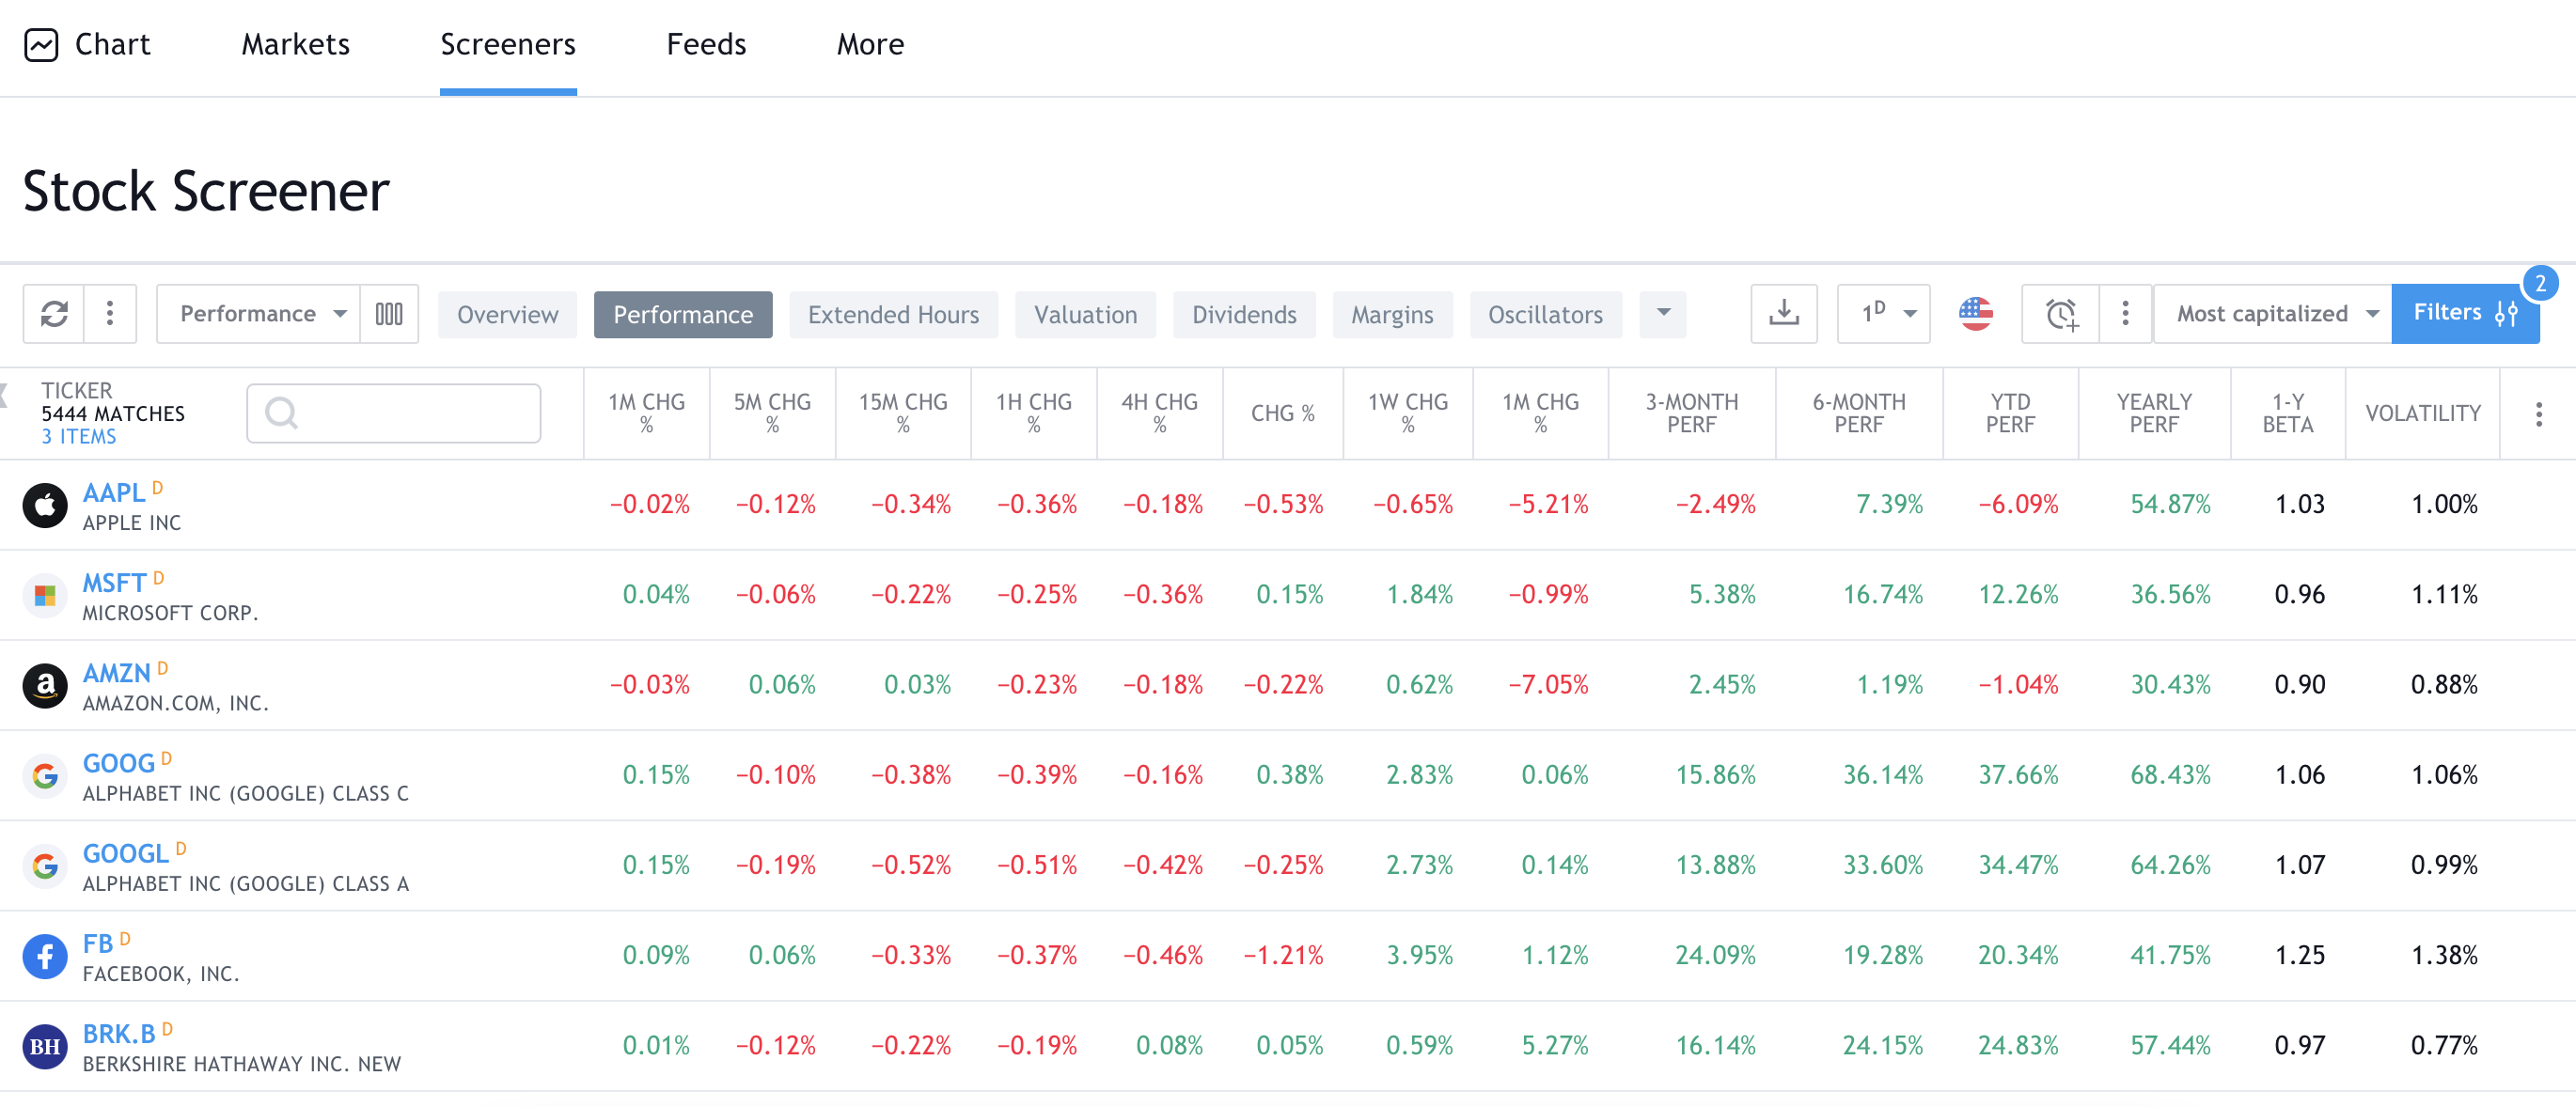The height and width of the screenshot is (1107, 2576).
Task: Click the search magnifier icon
Action: pos(282,413)
